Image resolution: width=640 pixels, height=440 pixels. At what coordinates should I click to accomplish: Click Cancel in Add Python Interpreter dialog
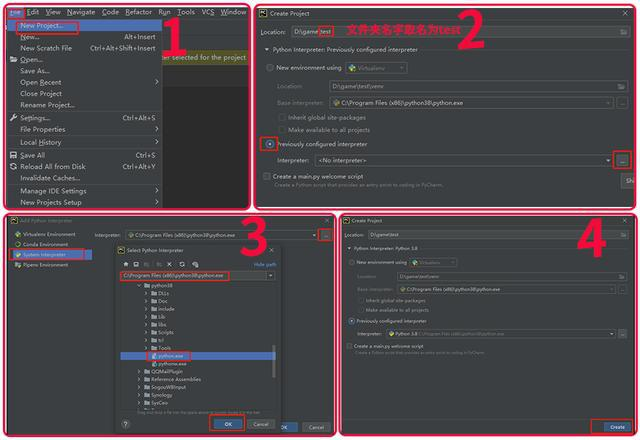pyautogui.click(x=316, y=427)
